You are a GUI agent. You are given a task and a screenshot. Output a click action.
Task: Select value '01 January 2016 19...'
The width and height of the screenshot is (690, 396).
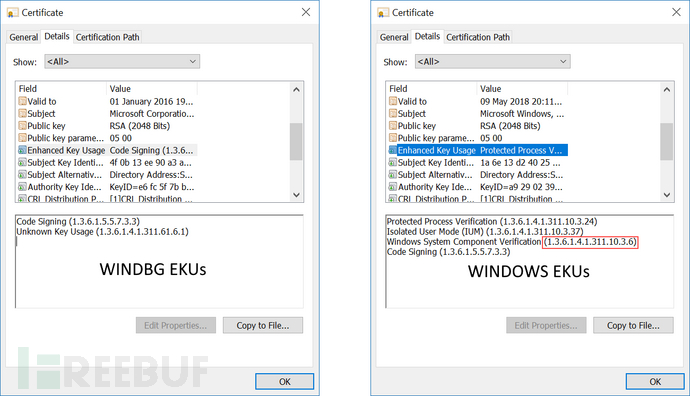click(x=151, y=102)
